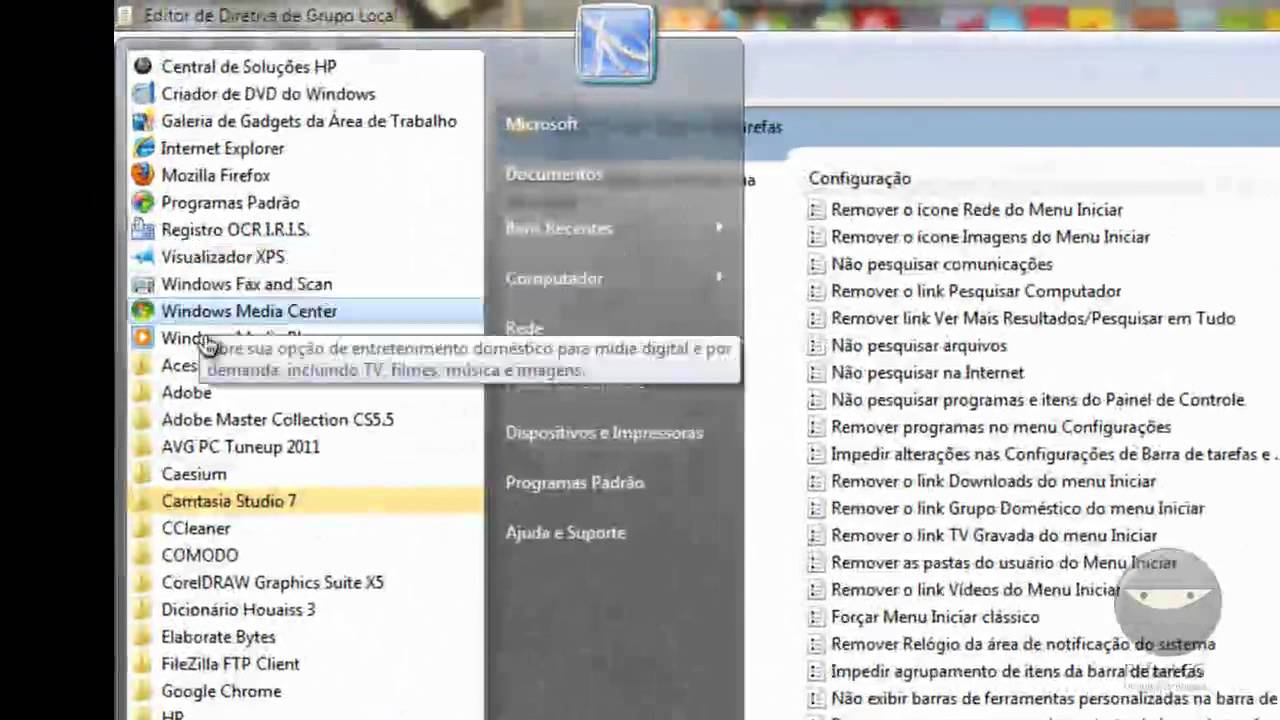The width and height of the screenshot is (1280, 720).
Task: Click the Central de Soluções HP icon
Action: (x=143, y=66)
